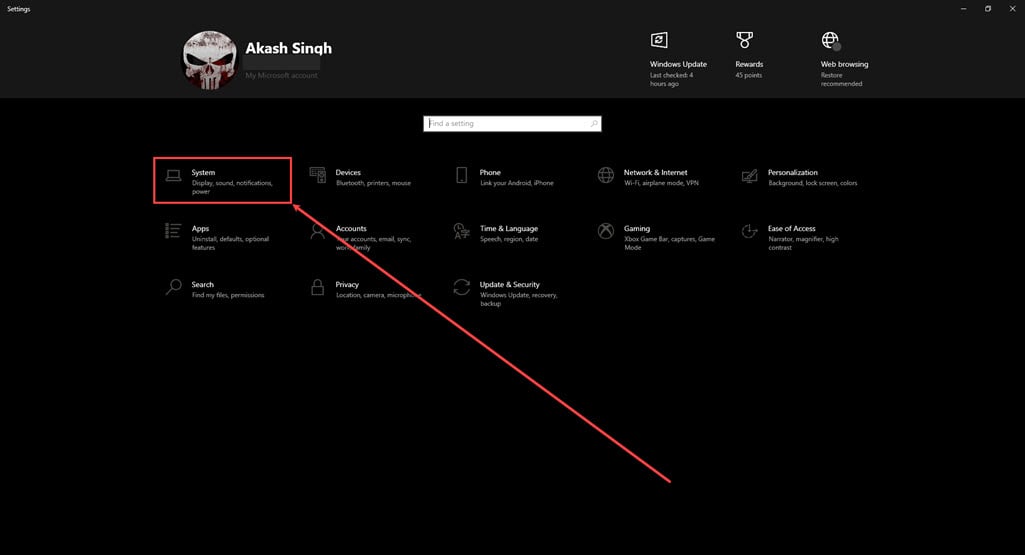The height and width of the screenshot is (555, 1025).
Task: Click '45 points' rewards text
Action: [748, 75]
